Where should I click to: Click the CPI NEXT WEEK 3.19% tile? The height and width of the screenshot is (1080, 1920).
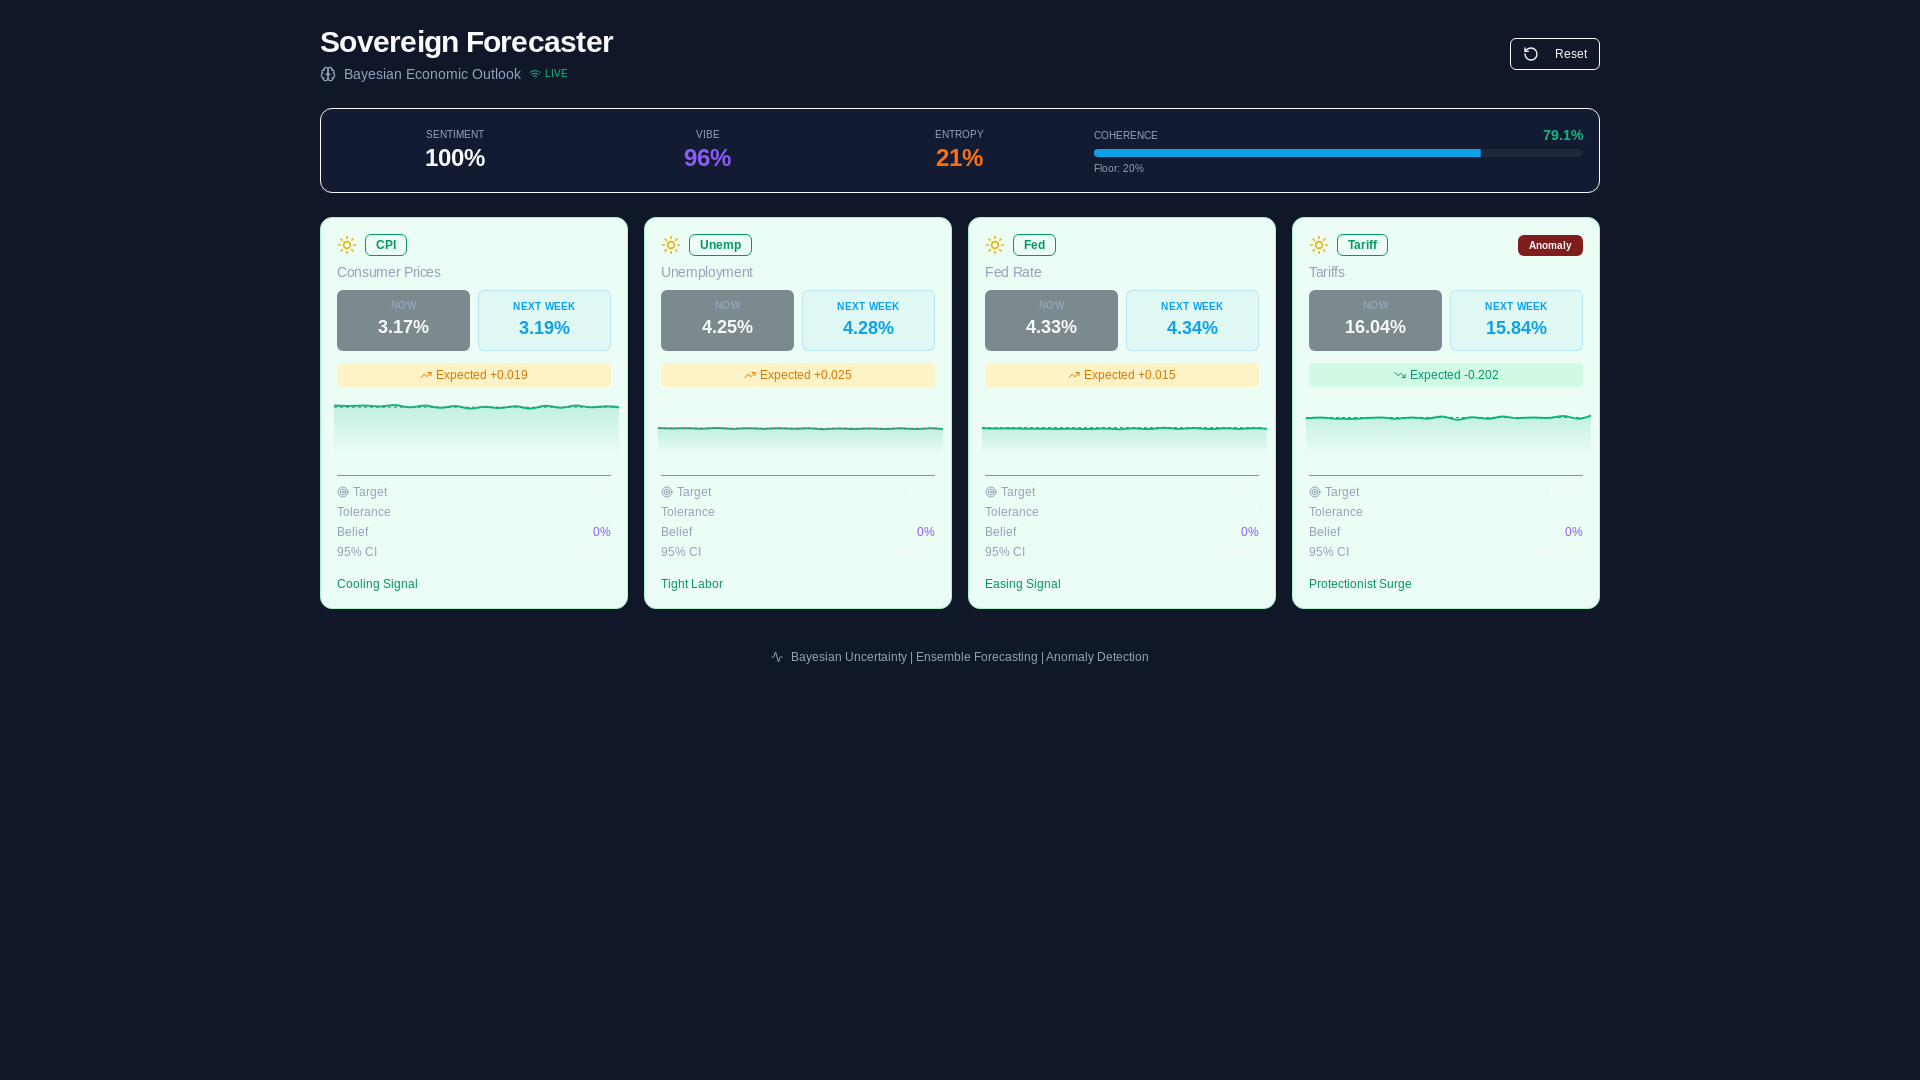point(544,320)
